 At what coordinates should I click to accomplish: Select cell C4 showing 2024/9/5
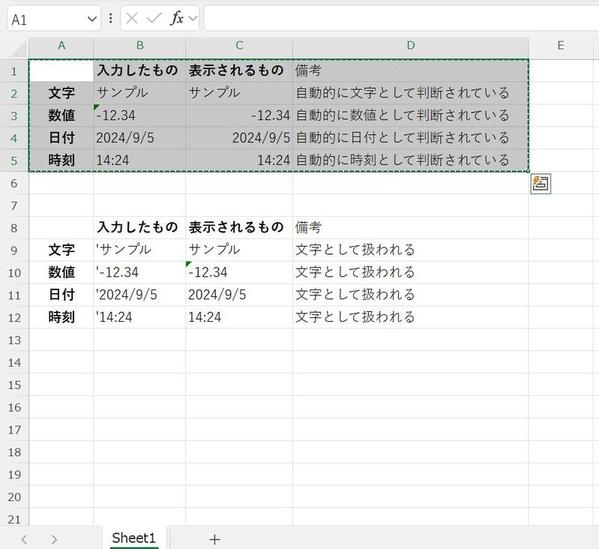click(239, 138)
